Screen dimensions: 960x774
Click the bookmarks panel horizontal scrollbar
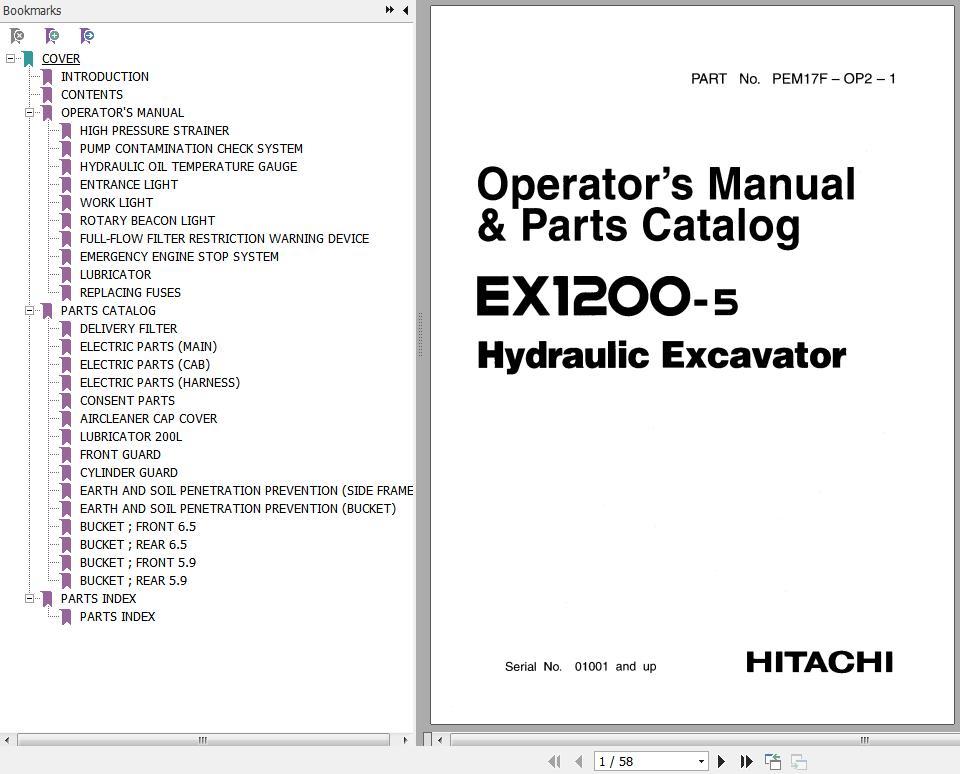point(203,740)
